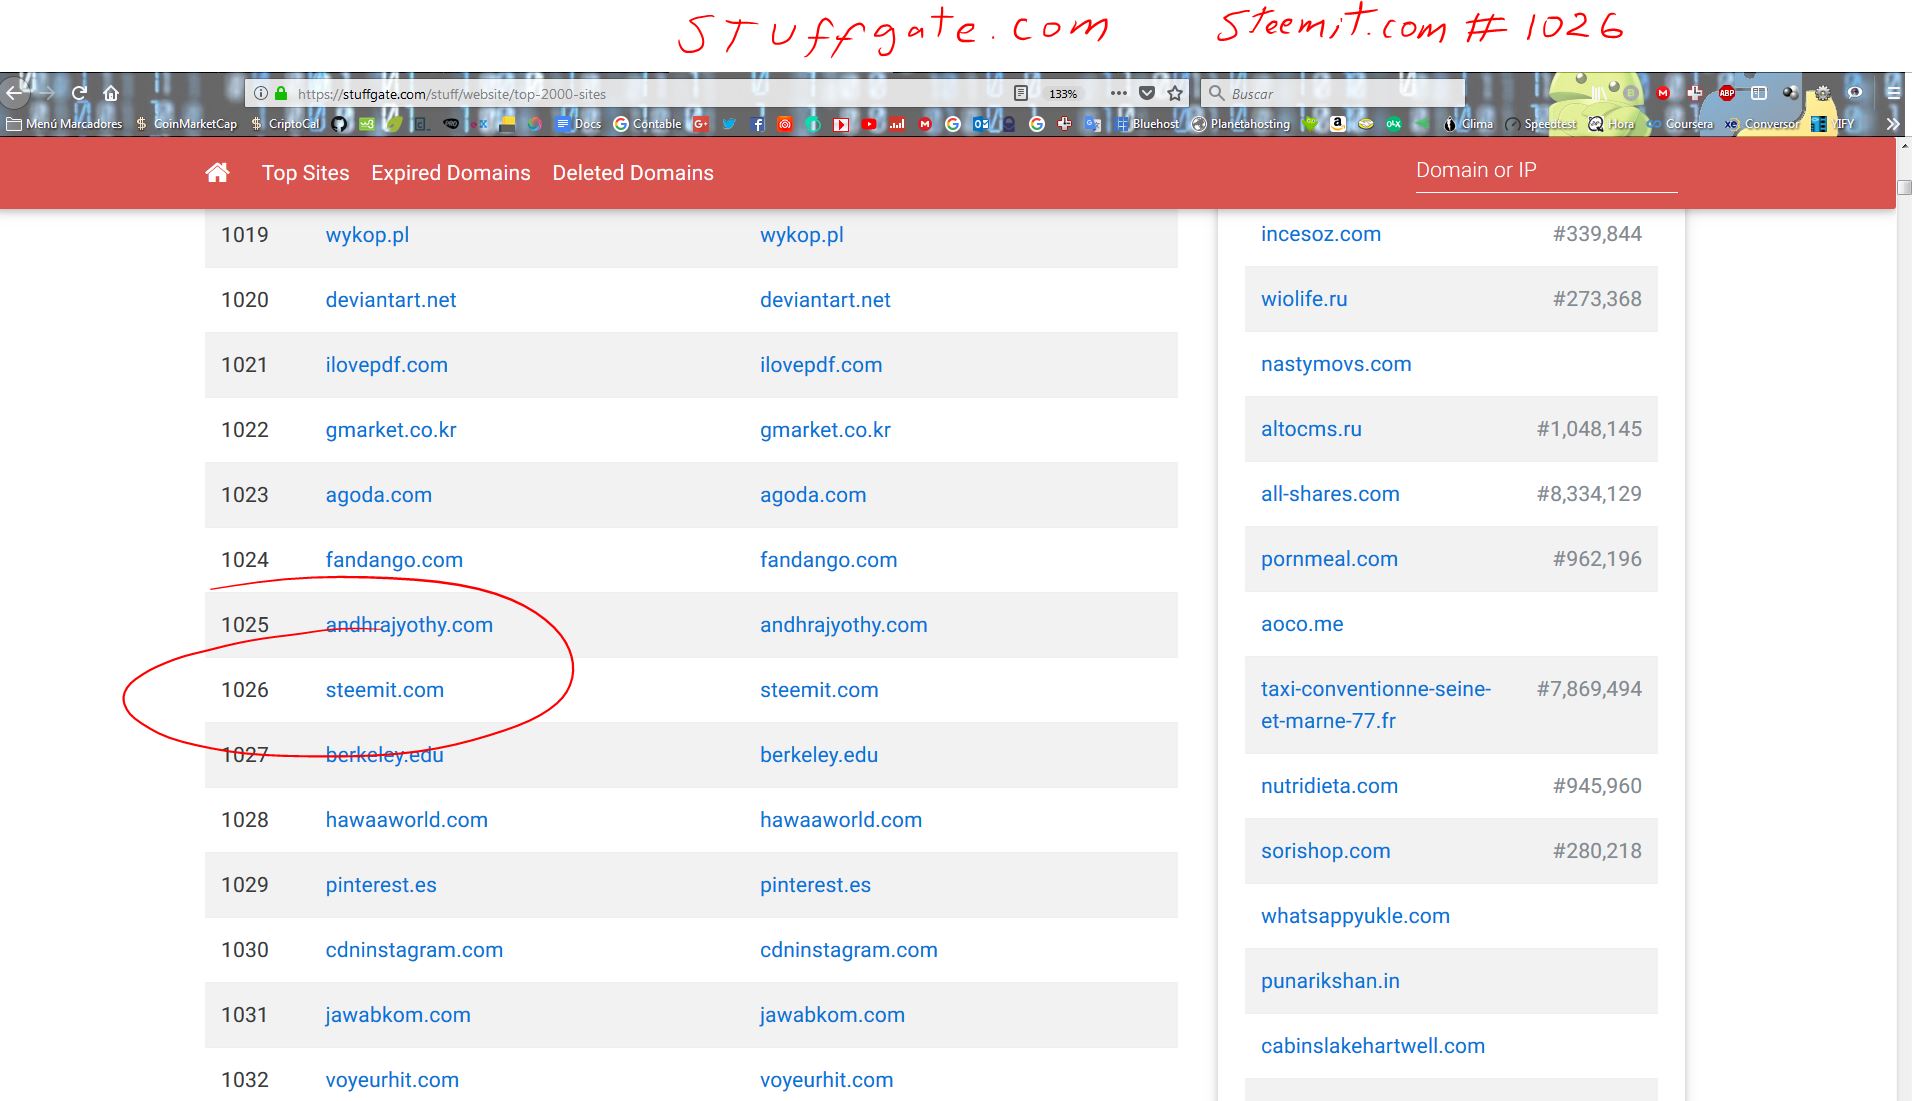1912x1101 pixels.
Task: Open Coursera bookmark
Action: click(1679, 124)
